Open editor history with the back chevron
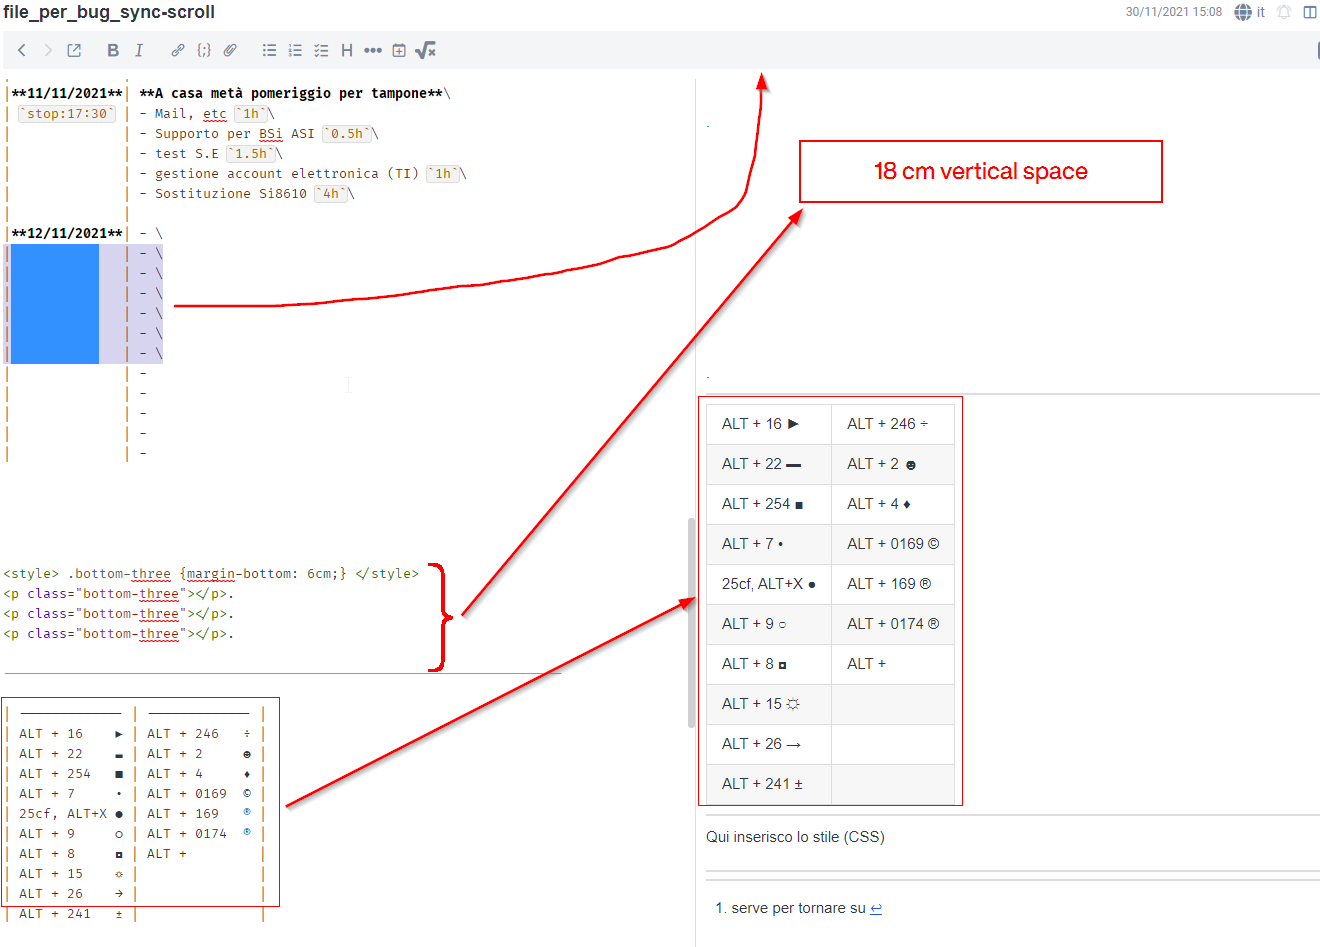Screen dimensions: 1320x947 (21, 49)
